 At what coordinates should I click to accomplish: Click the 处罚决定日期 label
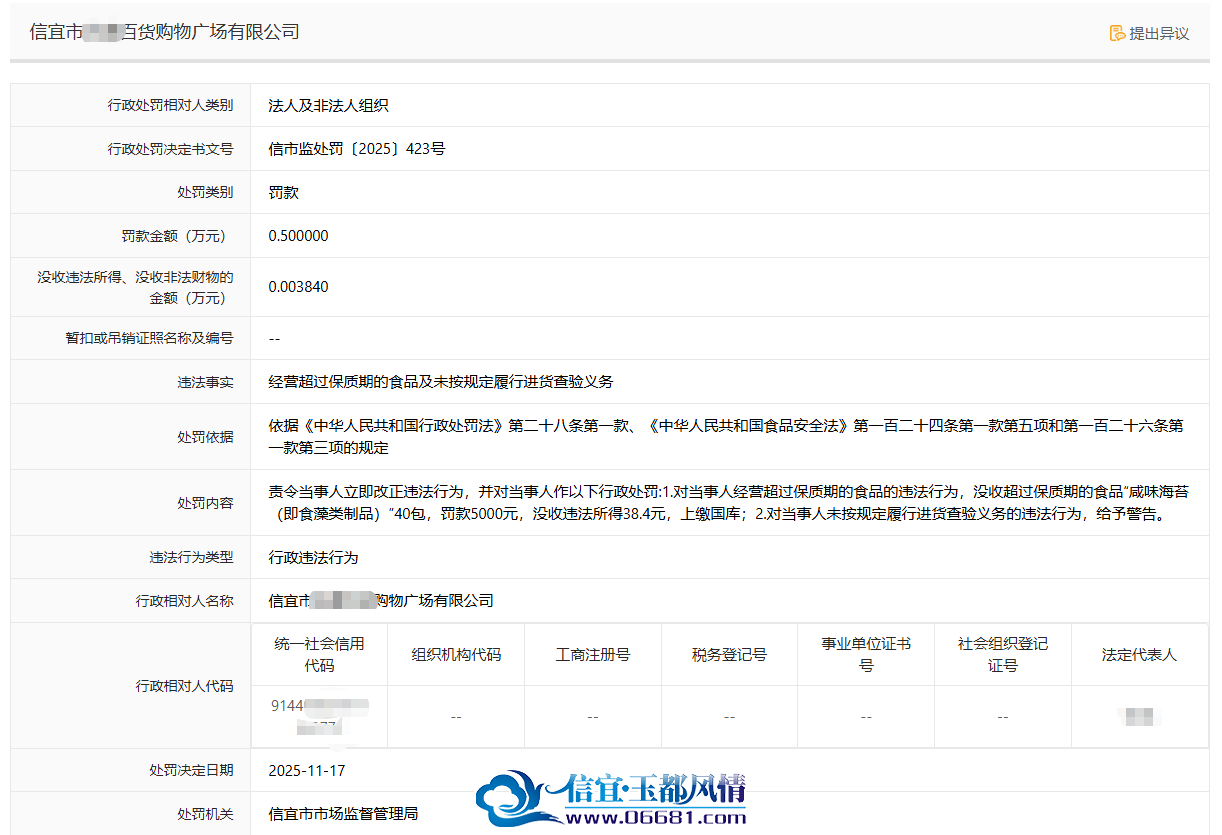(x=192, y=770)
